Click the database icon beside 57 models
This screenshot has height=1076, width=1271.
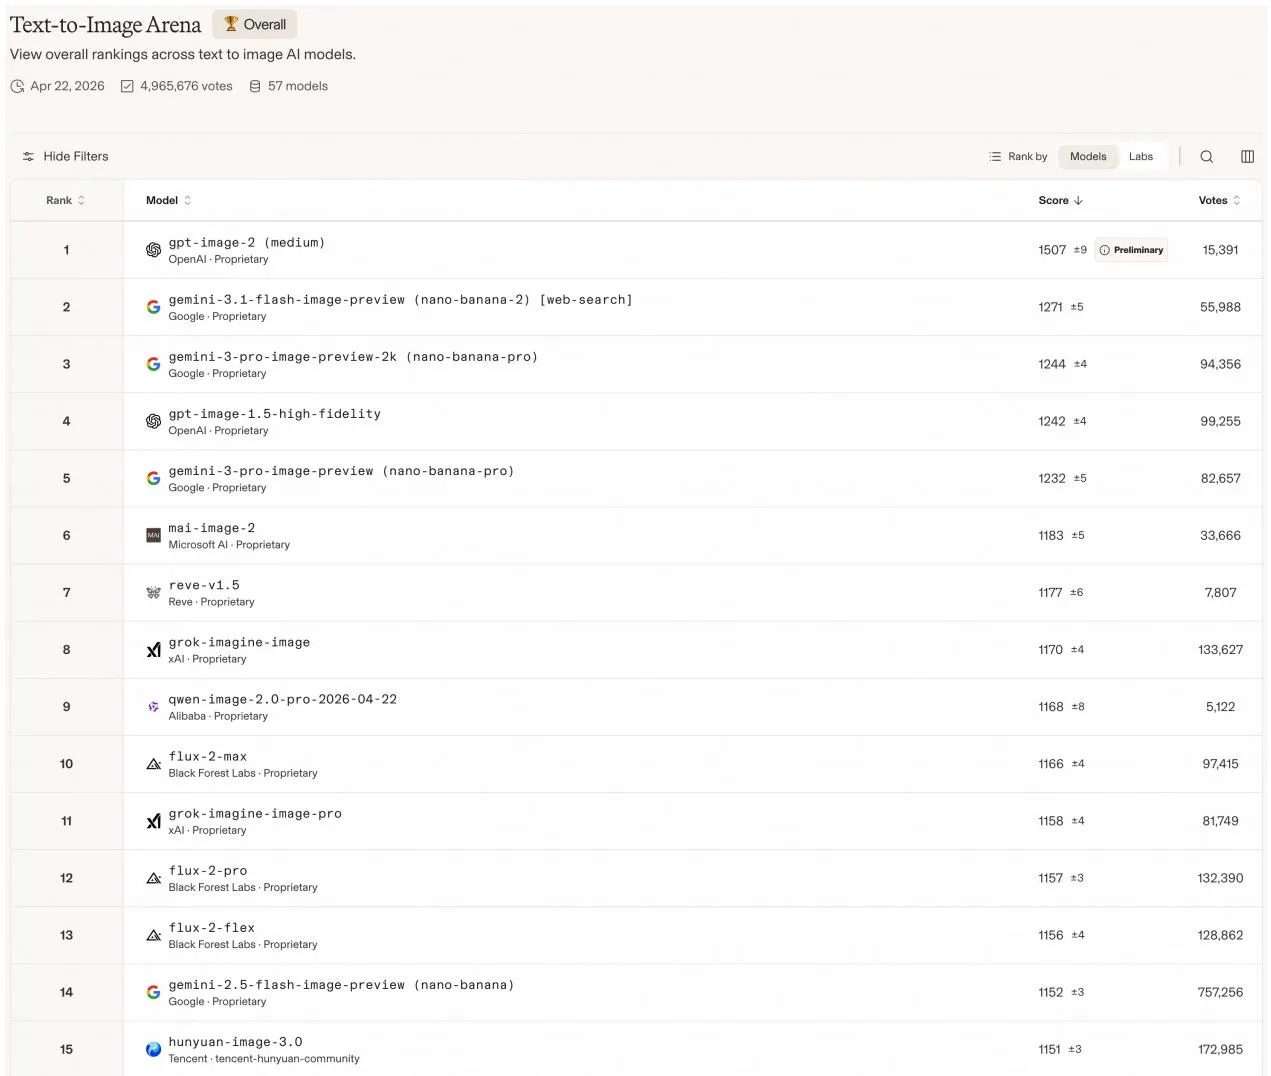255,86
